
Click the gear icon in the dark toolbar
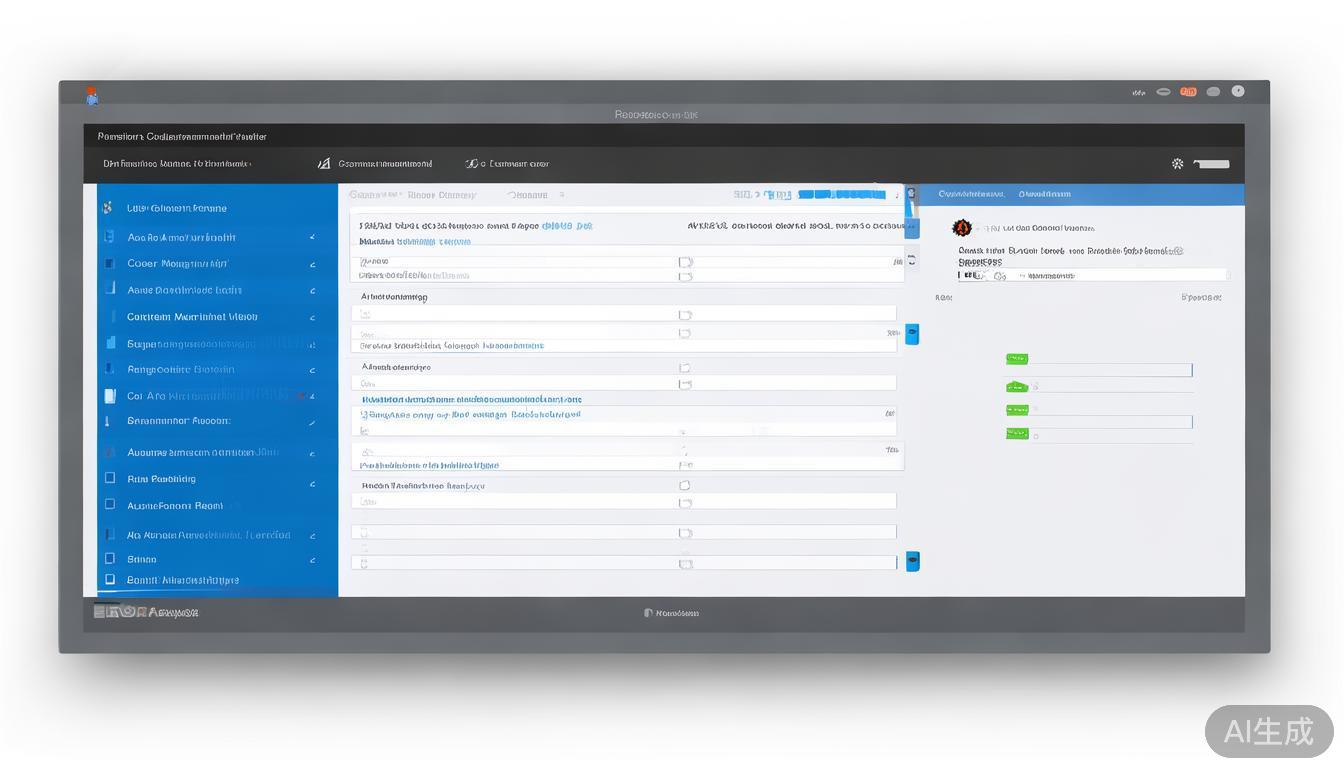point(1177,164)
